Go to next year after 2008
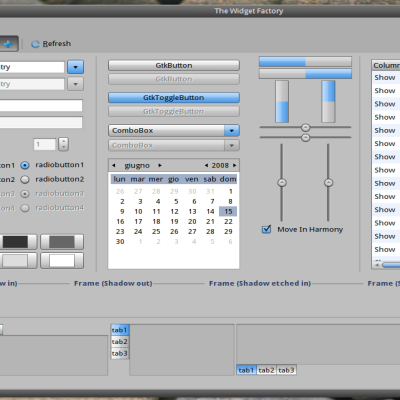 tap(235, 165)
